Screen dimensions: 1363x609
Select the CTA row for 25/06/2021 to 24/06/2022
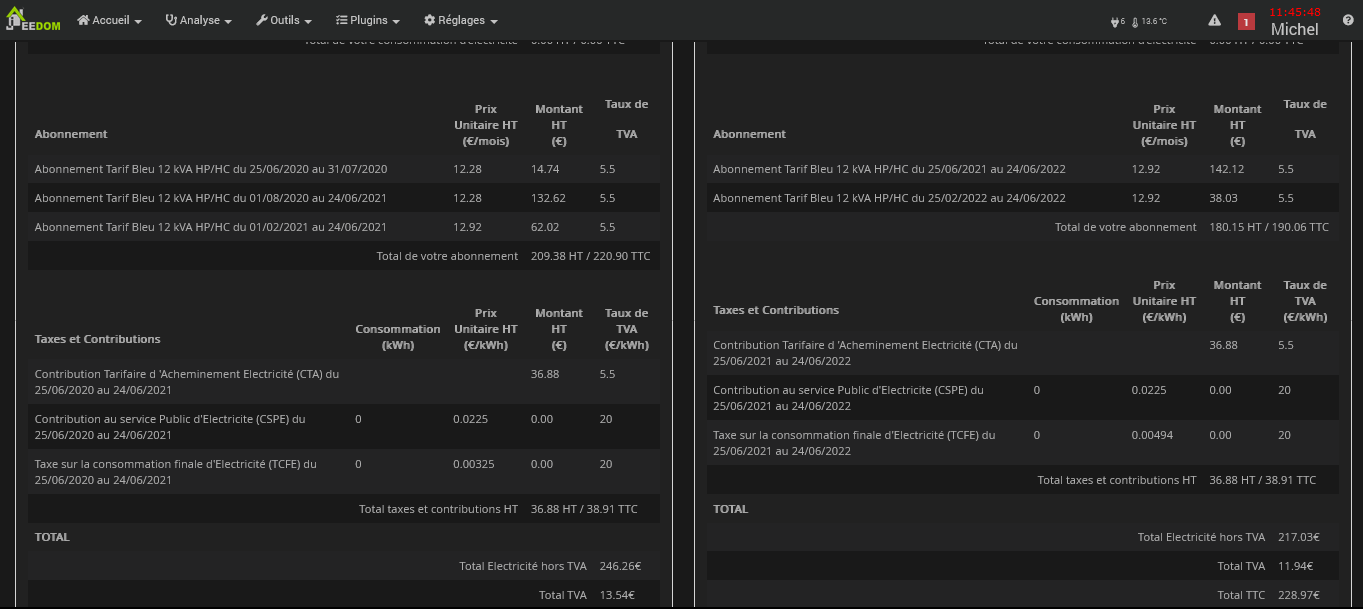point(865,353)
